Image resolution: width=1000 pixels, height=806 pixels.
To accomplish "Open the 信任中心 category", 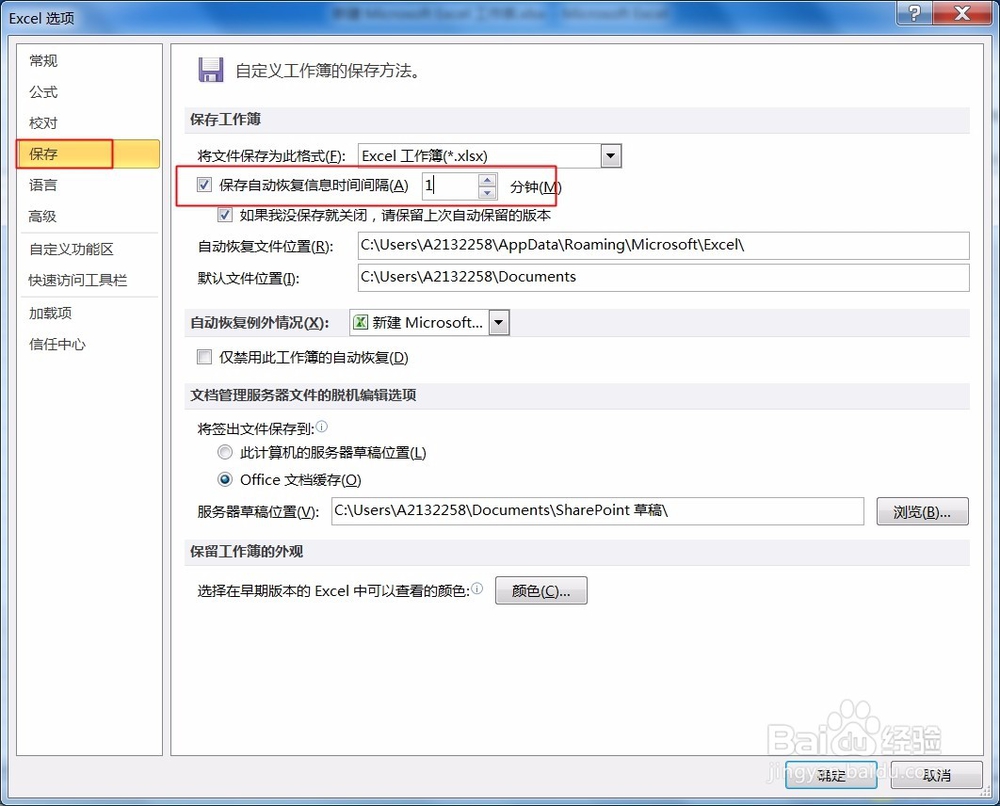I will click(x=57, y=344).
